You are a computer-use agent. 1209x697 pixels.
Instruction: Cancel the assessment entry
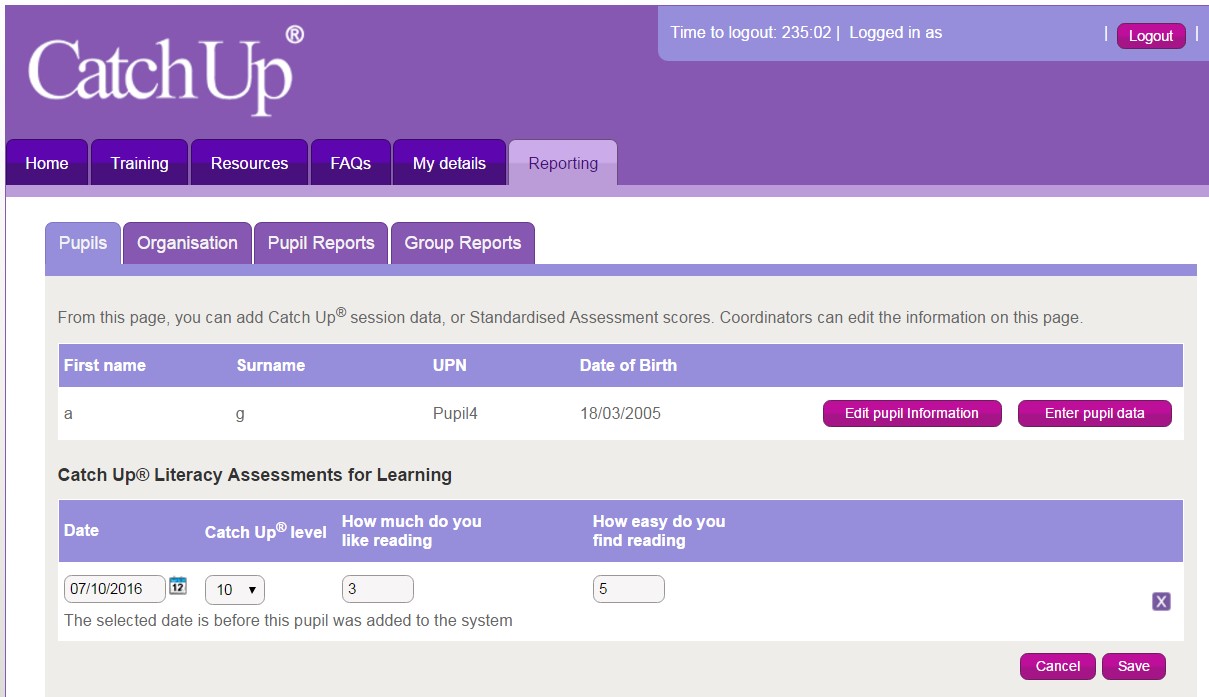click(1058, 666)
